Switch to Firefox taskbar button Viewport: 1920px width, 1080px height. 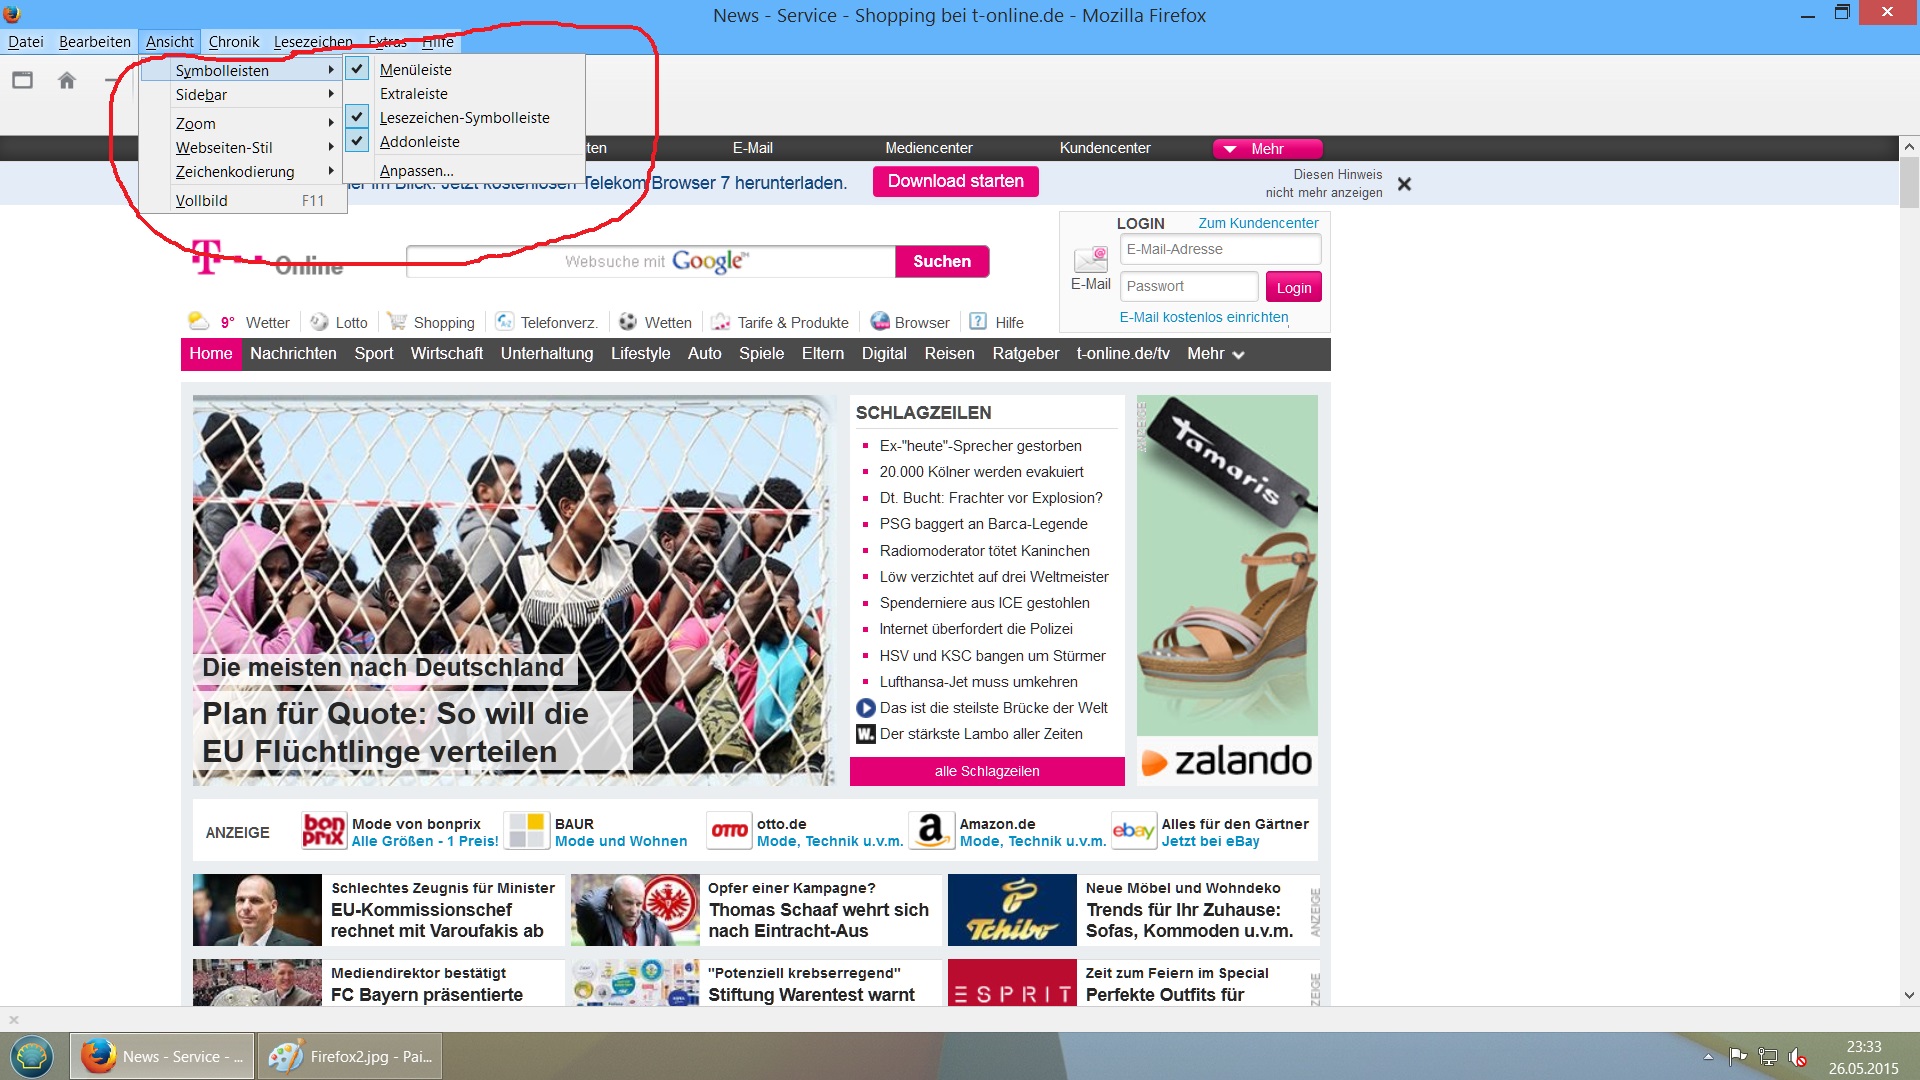pyautogui.click(x=162, y=1056)
